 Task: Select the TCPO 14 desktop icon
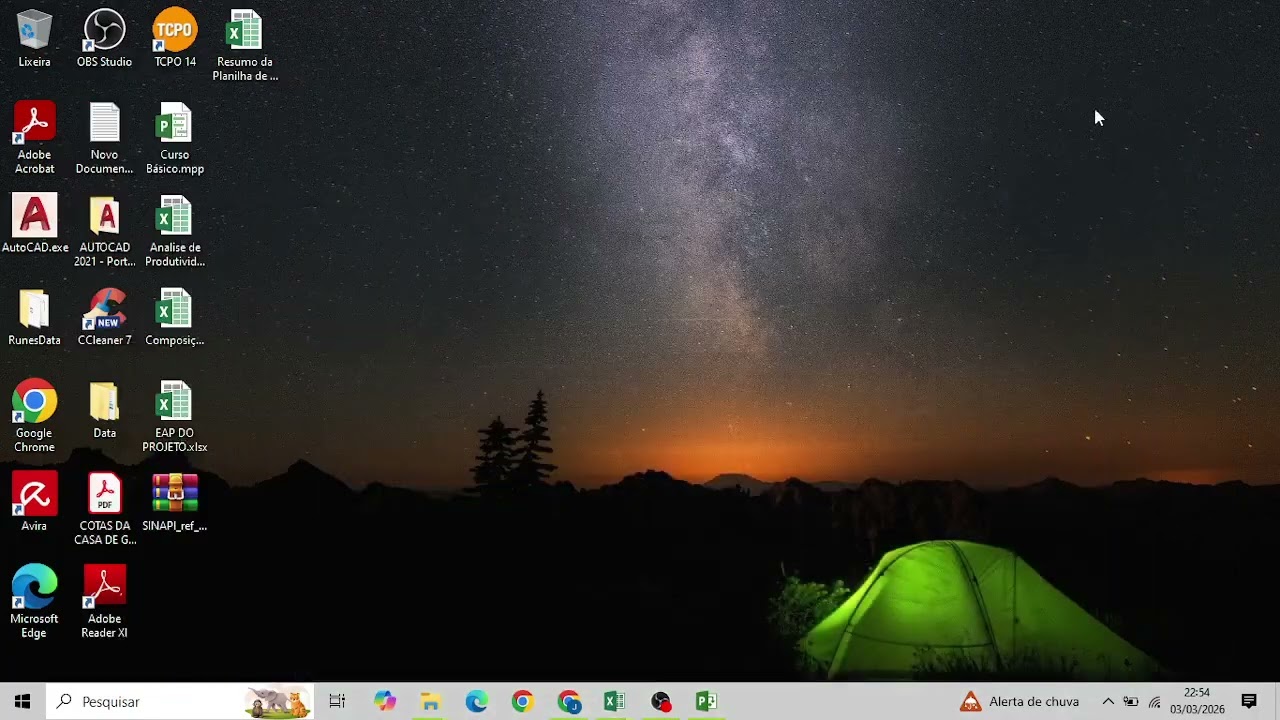coord(175,39)
